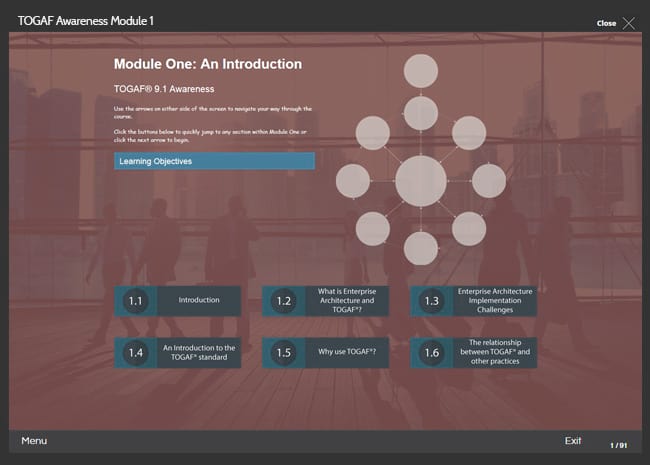The width and height of the screenshot is (650, 465).
Task: Click the large center diagram circle
Action: [421, 181]
